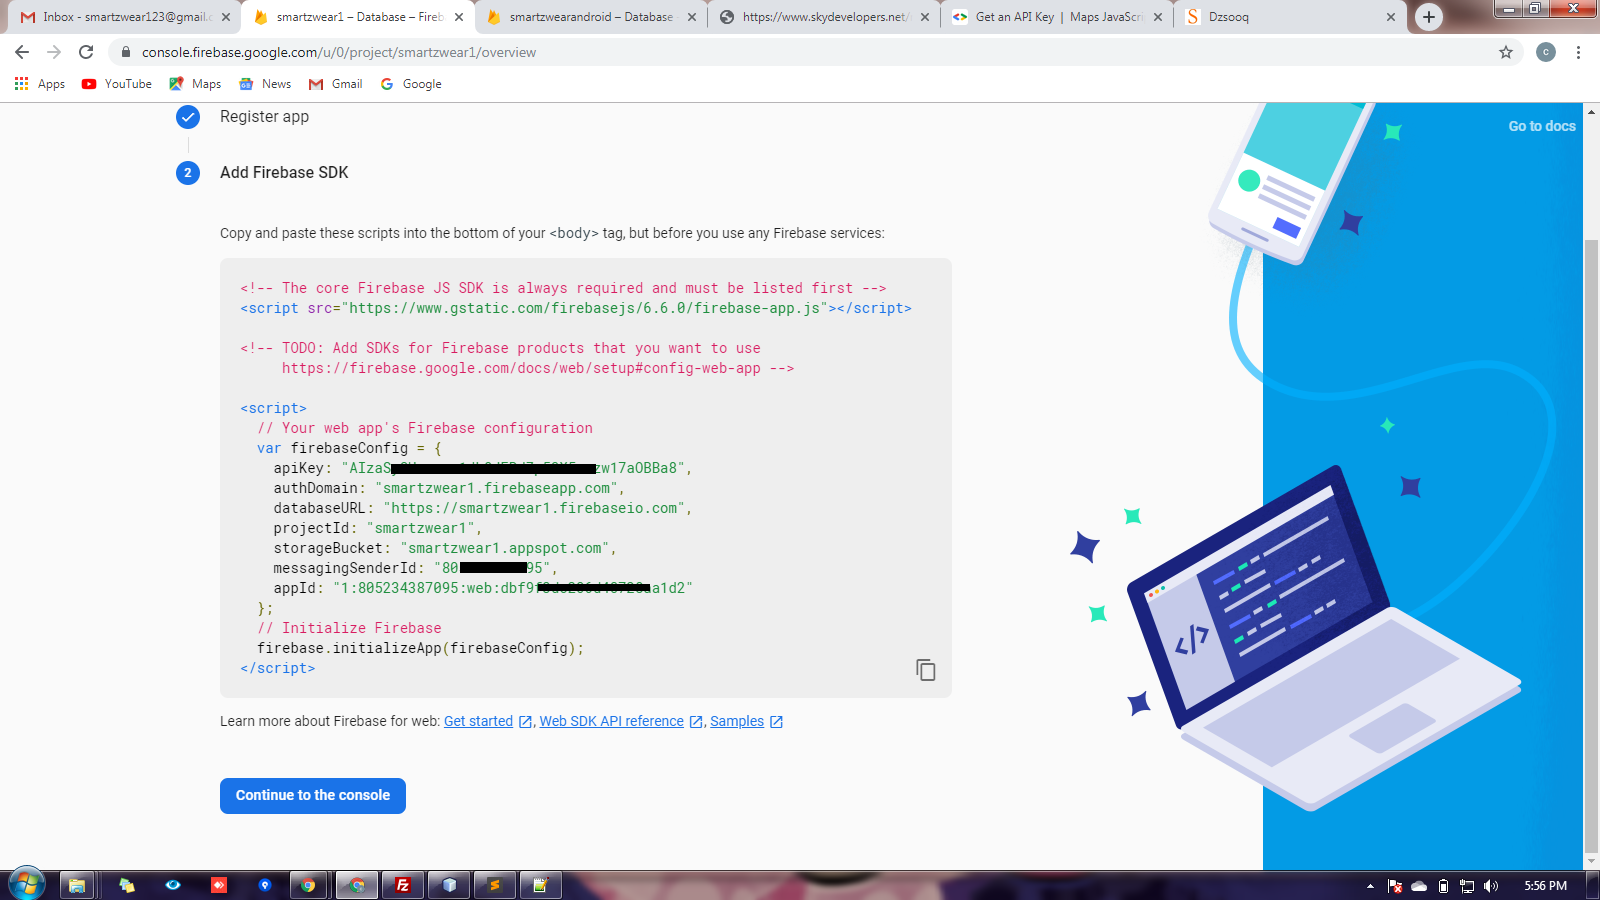Bookmark this page with the star icon
This screenshot has height=900, width=1600.
(x=1506, y=52)
